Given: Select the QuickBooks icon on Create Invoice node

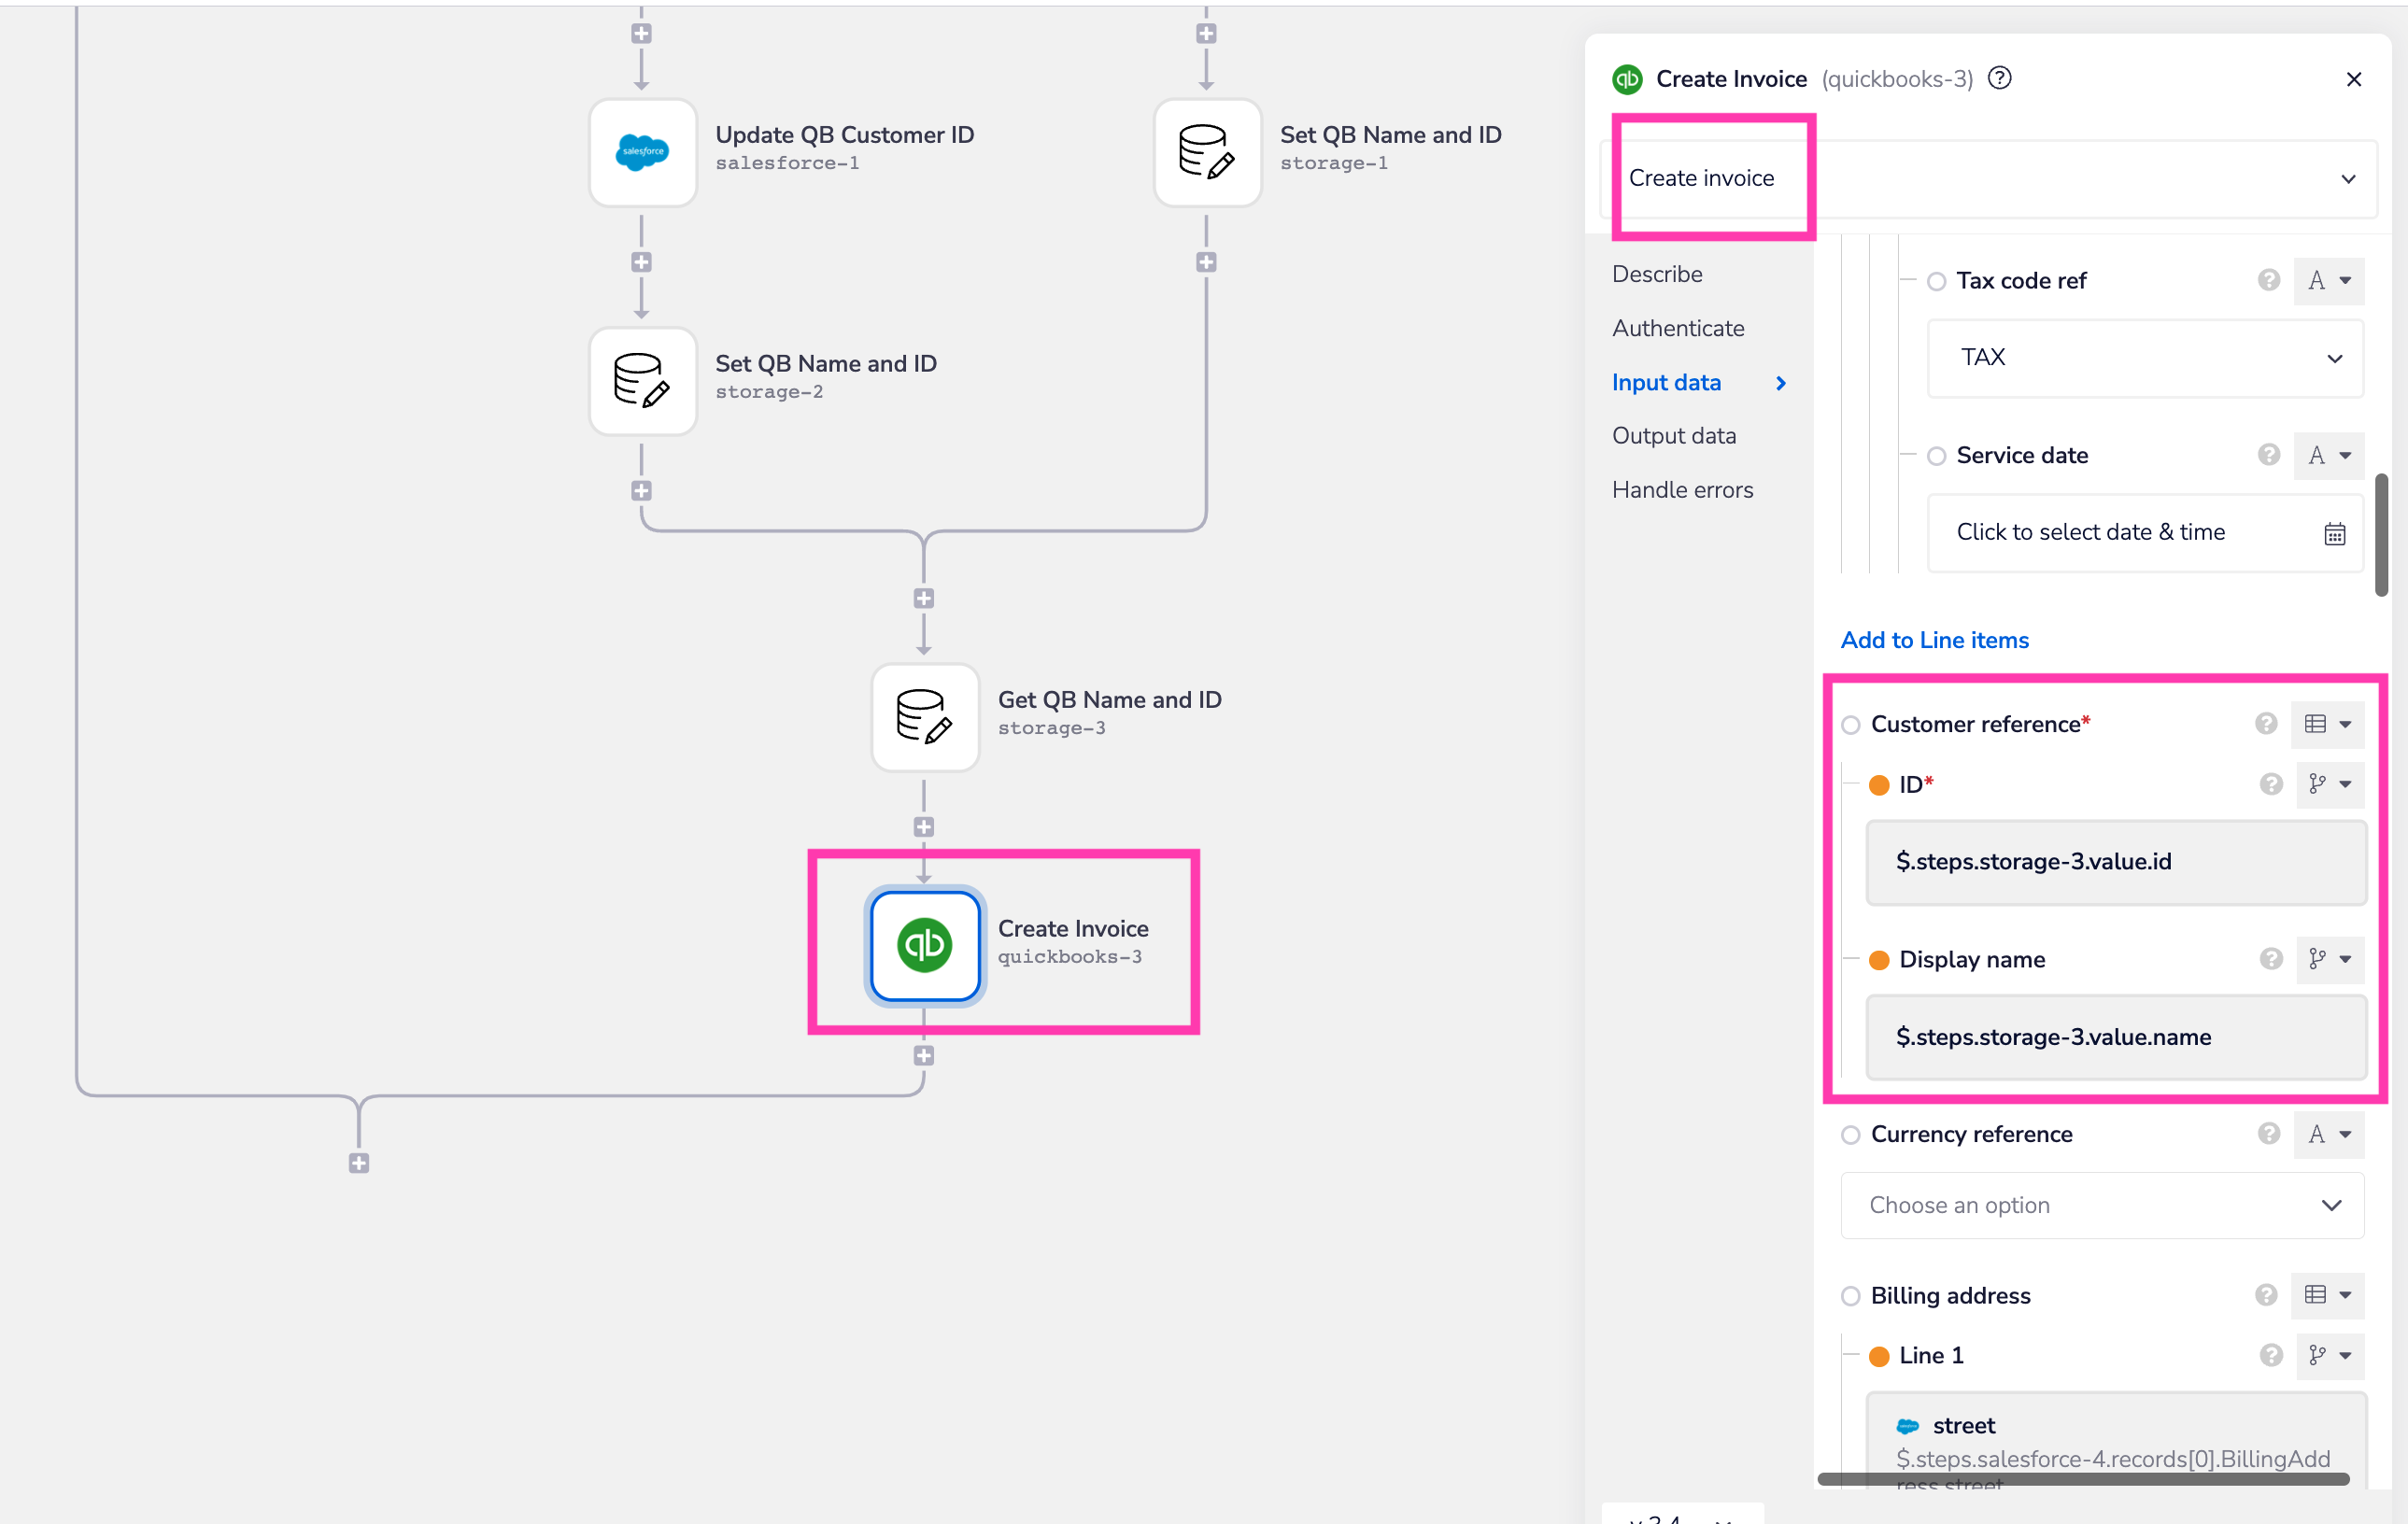Looking at the screenshot, I should [x=924, y=945].
